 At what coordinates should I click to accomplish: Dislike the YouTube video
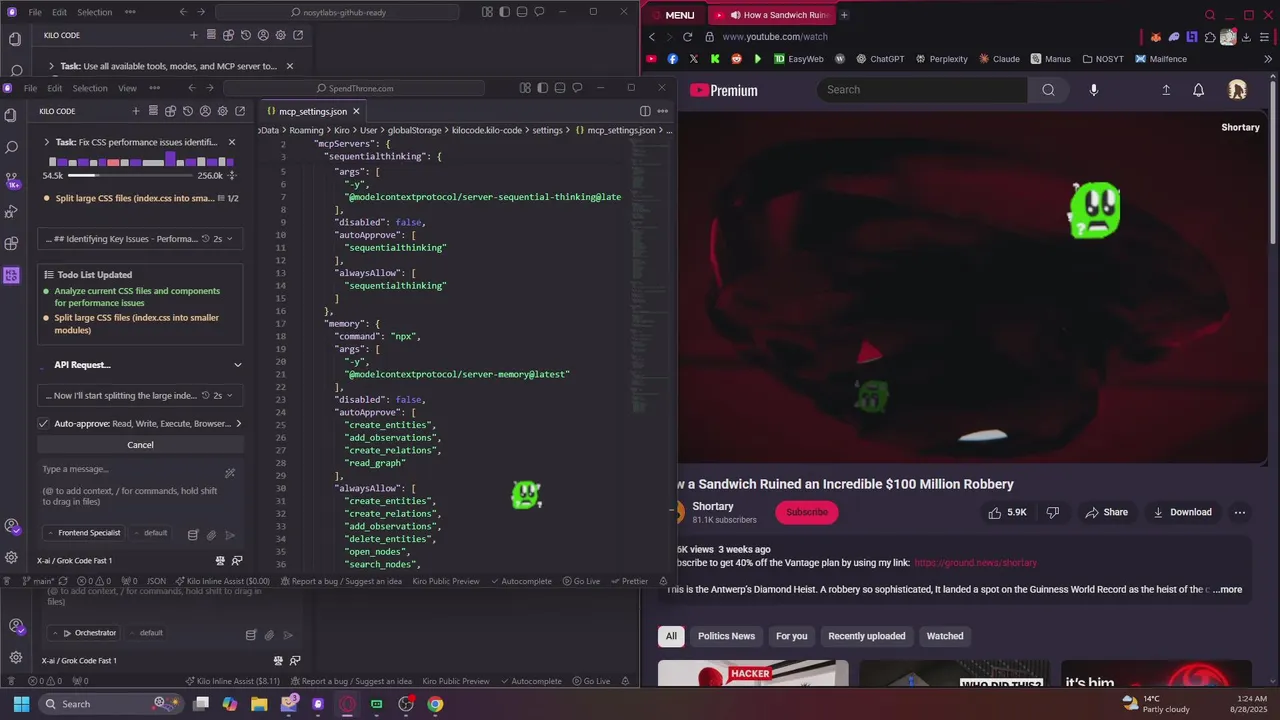(1052, 512)
